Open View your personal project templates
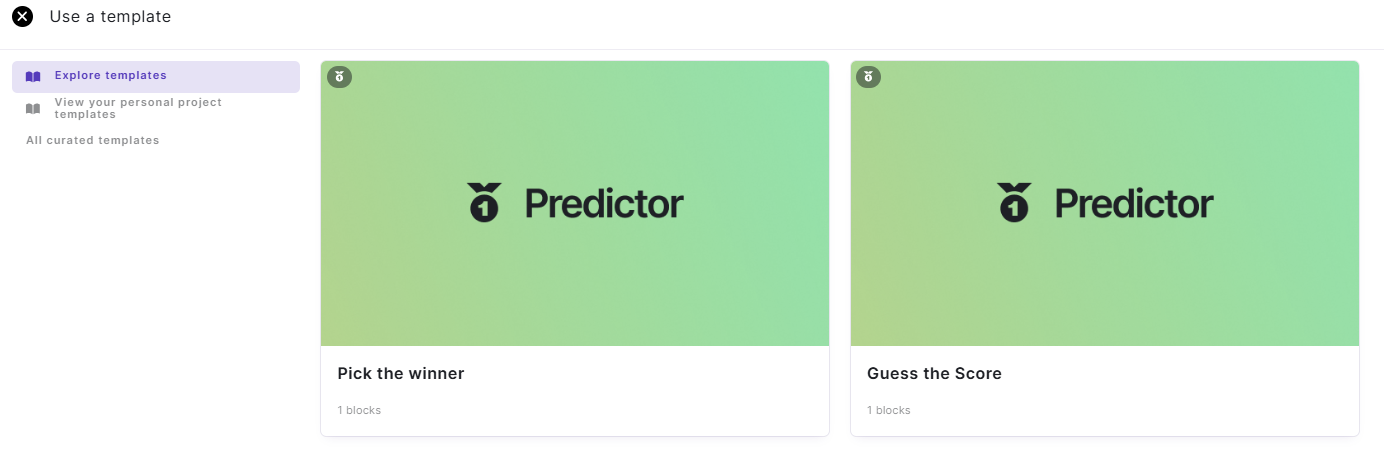The width and height of the screenshot is (1384, 476). point(138,108)
